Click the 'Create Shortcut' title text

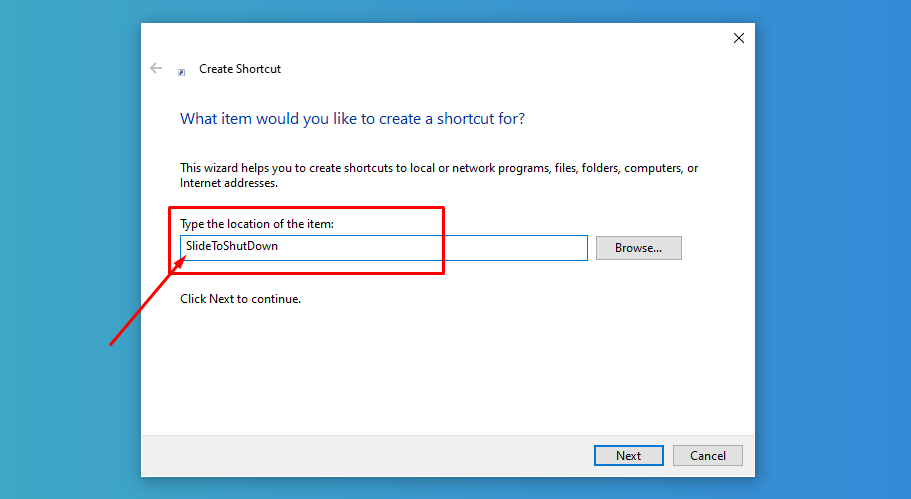[240, 69]
